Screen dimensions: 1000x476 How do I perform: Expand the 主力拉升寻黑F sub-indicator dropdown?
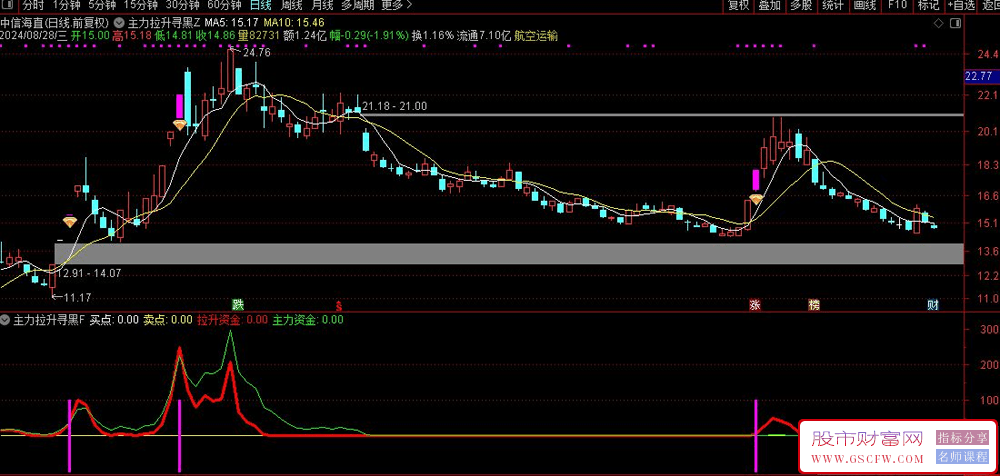6,320
